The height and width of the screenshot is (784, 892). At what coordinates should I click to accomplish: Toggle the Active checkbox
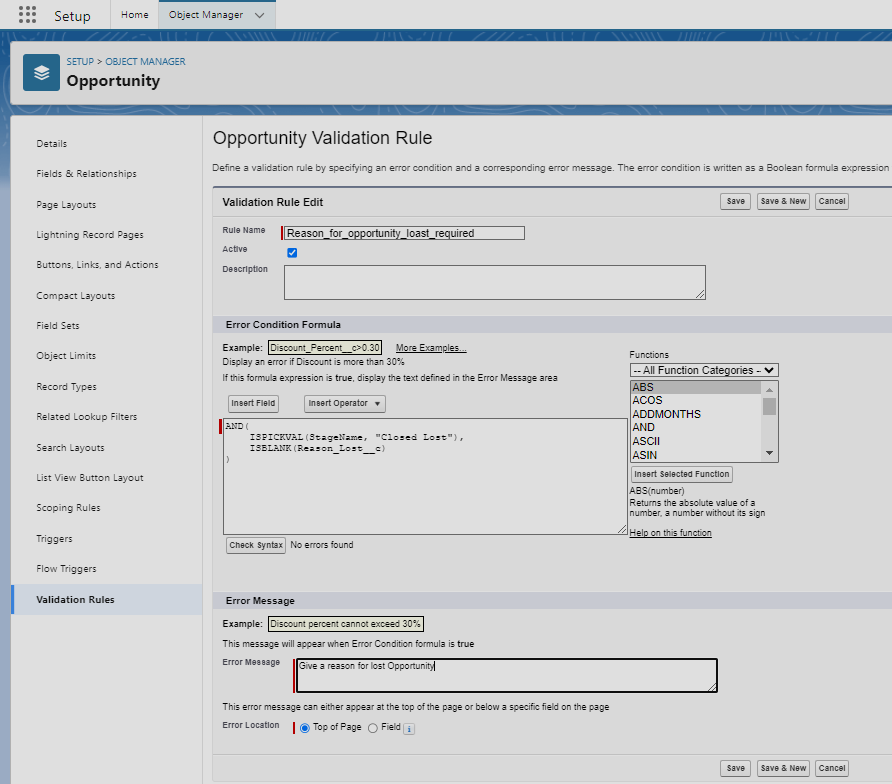[x=292, y=253]
